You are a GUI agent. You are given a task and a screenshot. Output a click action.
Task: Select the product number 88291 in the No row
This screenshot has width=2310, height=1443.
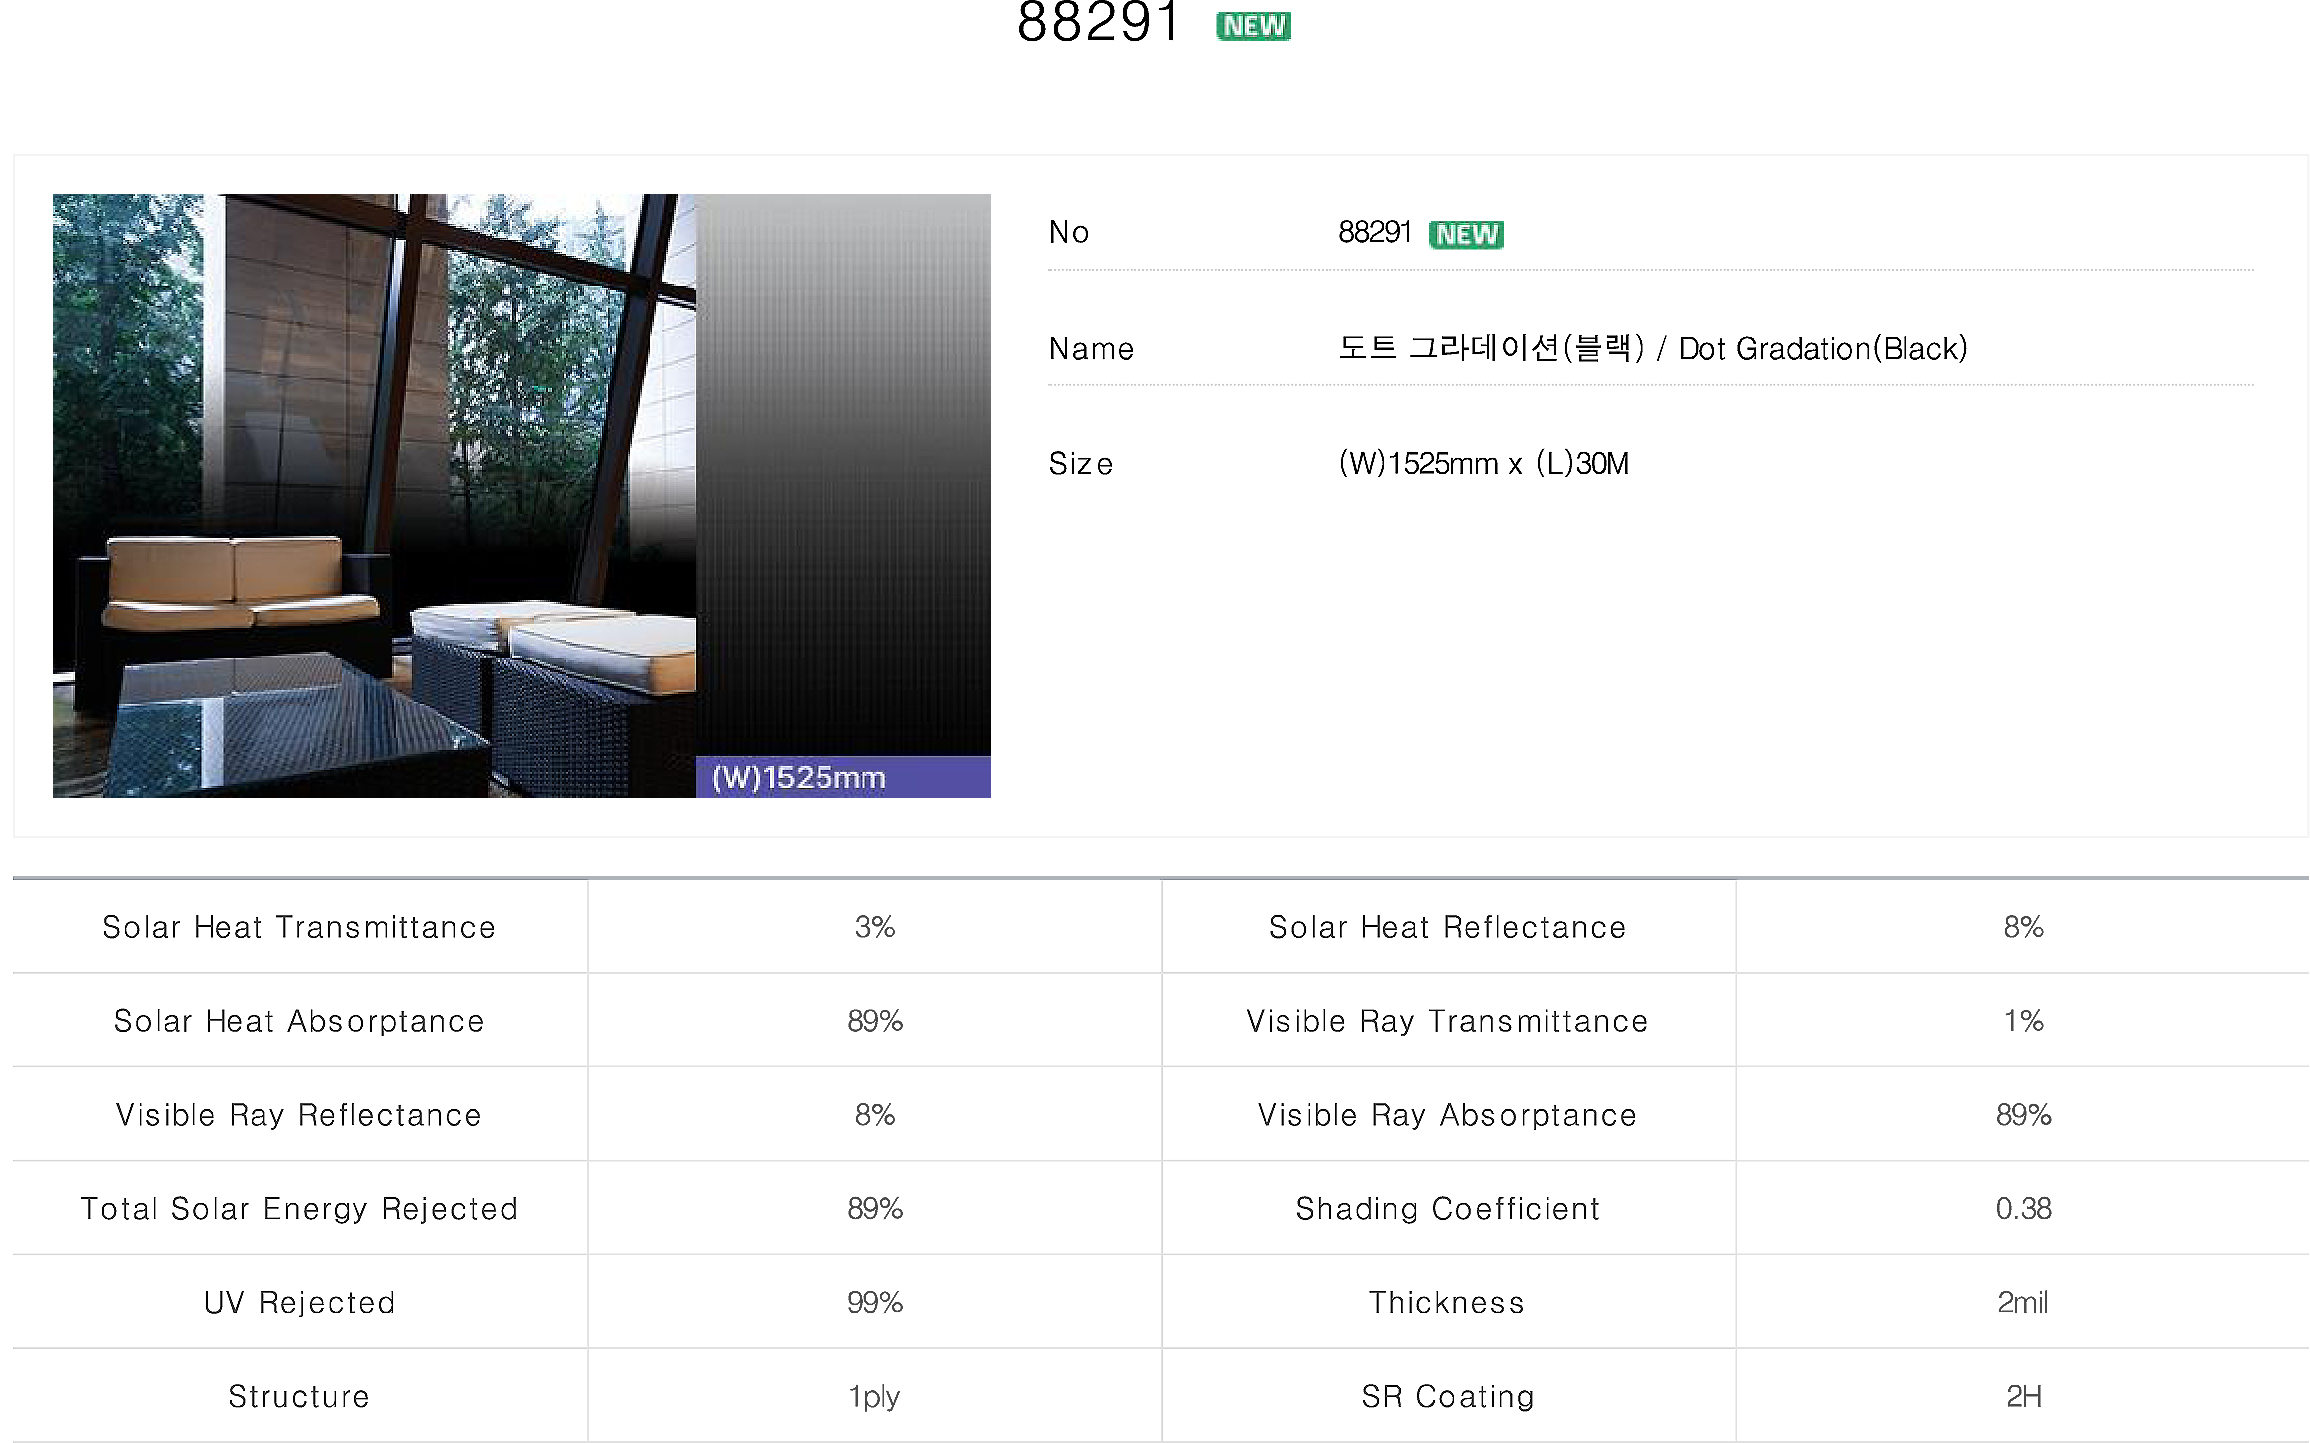(1374, 232)
